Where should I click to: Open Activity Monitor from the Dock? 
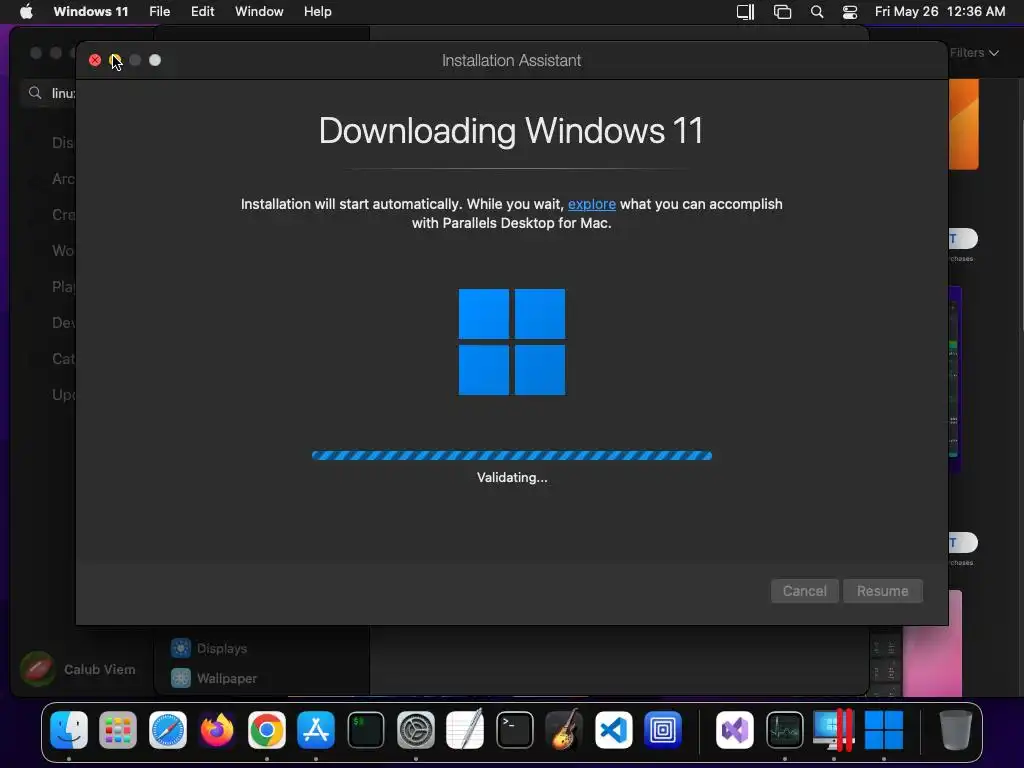pyautogui.click(x=784, y=729)
